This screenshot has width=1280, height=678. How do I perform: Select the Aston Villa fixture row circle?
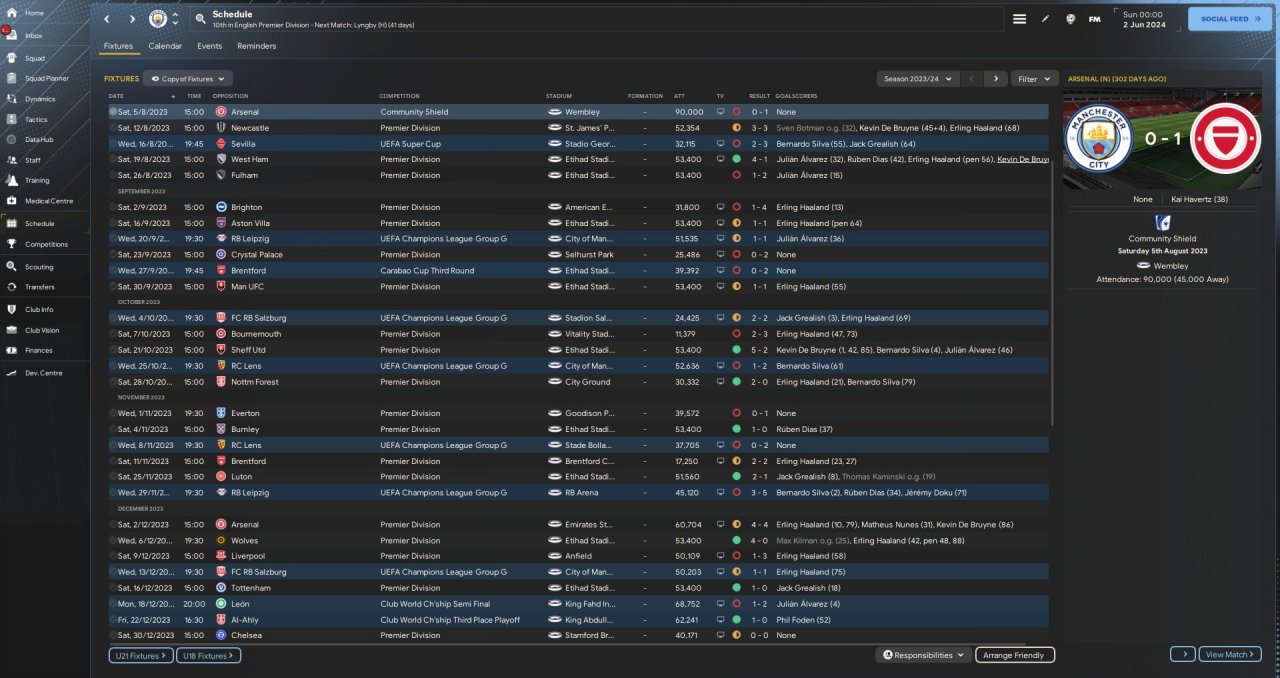113,223
